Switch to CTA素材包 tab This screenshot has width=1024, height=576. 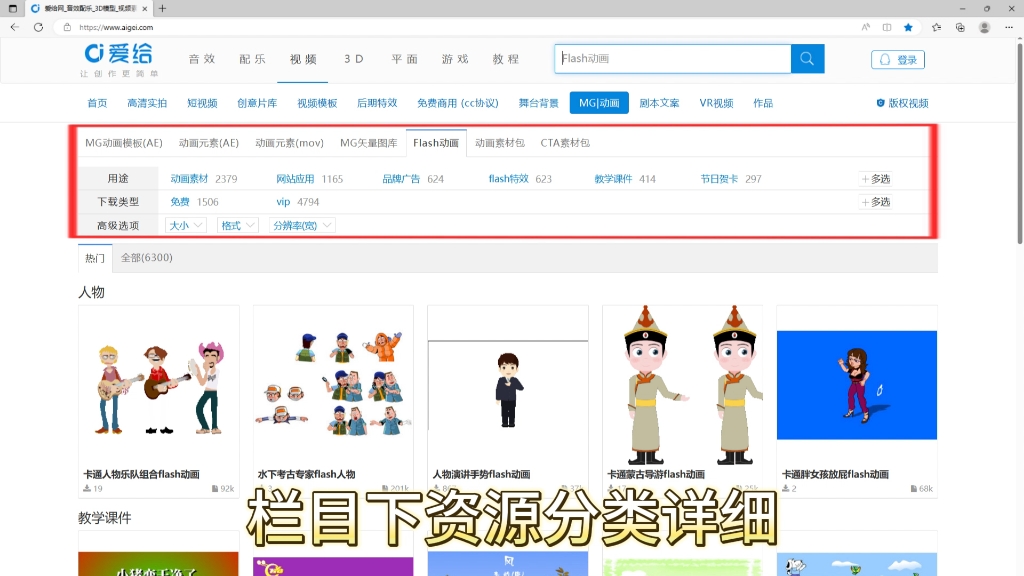point(565,143)
